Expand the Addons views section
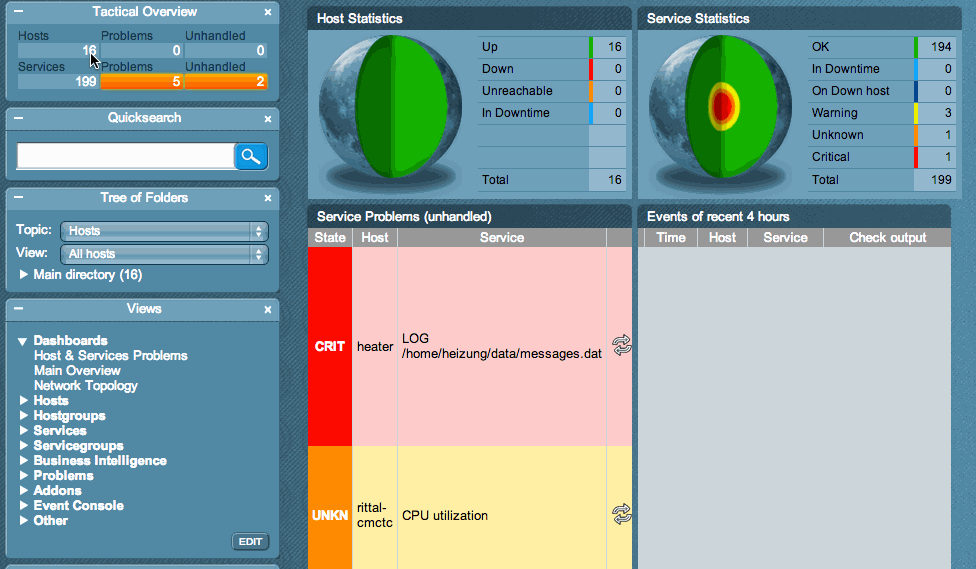The height and width of the screenshot is (569, 976). (x=24, y=490)
